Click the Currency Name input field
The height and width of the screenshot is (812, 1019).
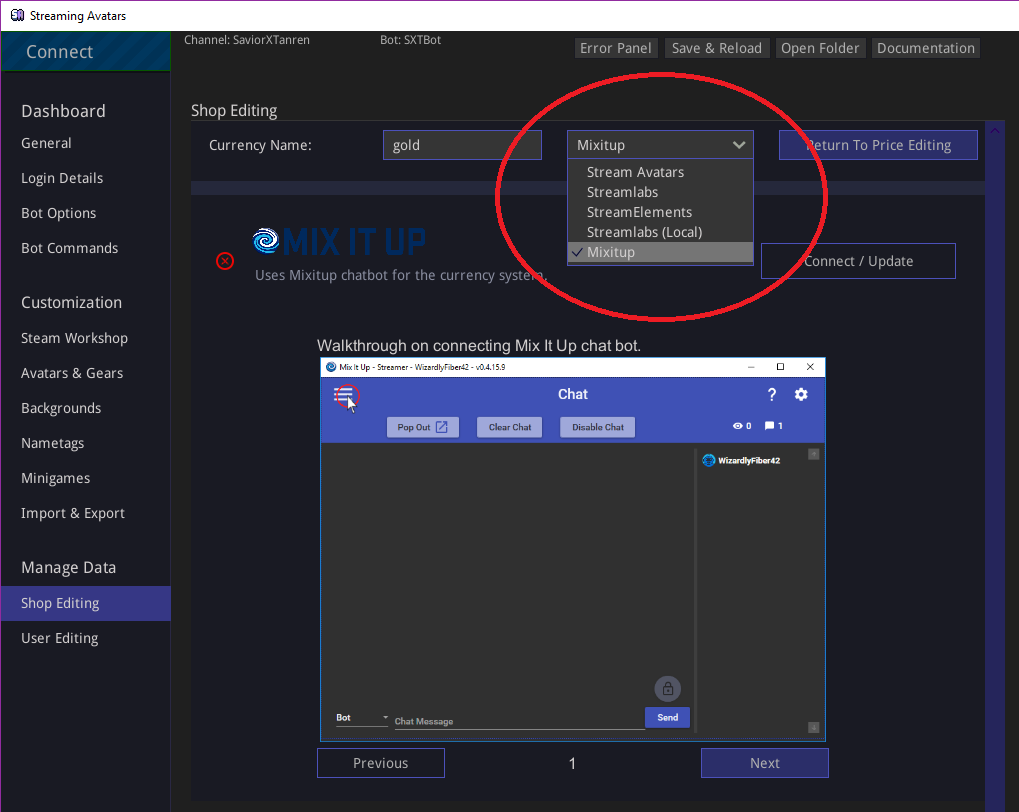(462, 145)
